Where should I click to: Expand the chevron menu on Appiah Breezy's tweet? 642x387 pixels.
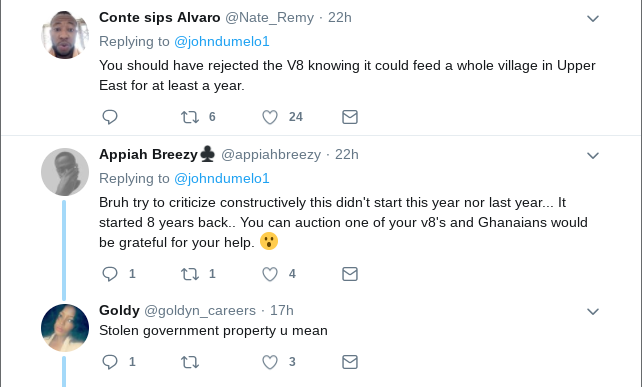tap(593, 156)
